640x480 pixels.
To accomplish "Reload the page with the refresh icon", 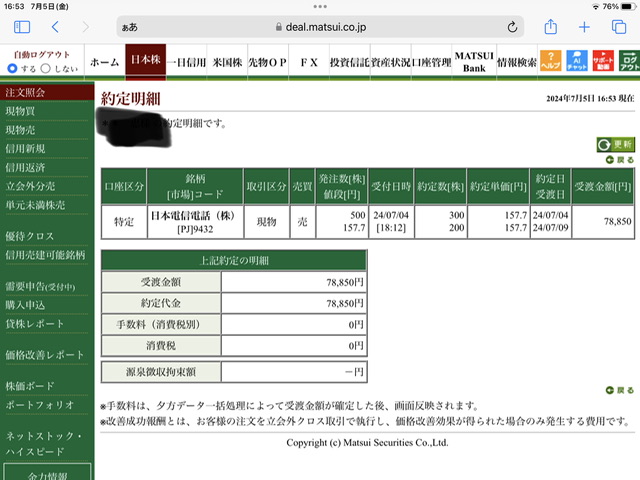I will click(512, 27).
